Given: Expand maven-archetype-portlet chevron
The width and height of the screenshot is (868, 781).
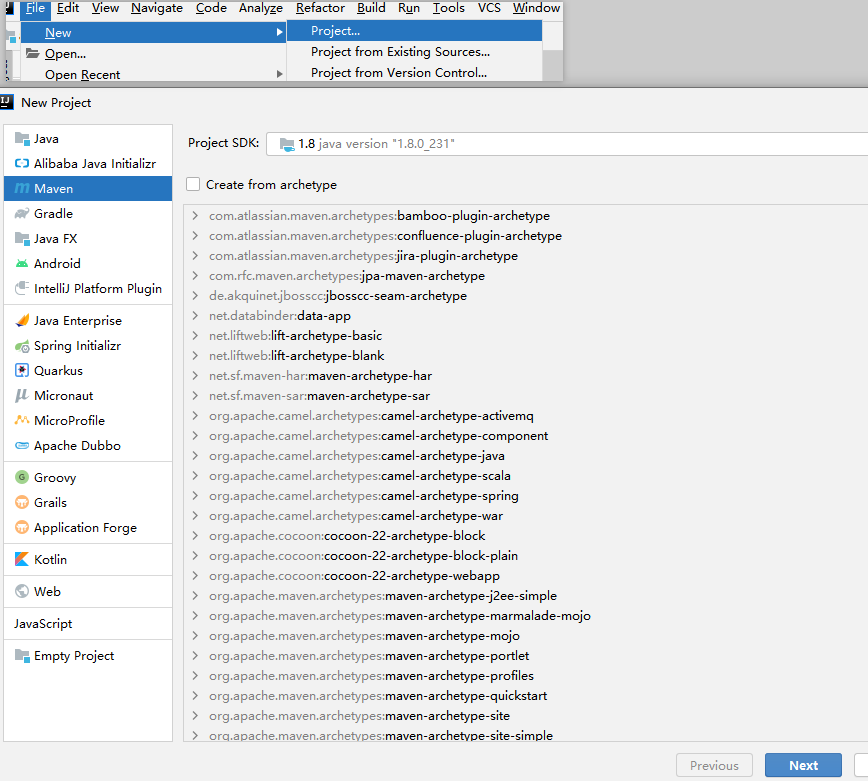Looking at the screenshot, I should click(195, 655).
